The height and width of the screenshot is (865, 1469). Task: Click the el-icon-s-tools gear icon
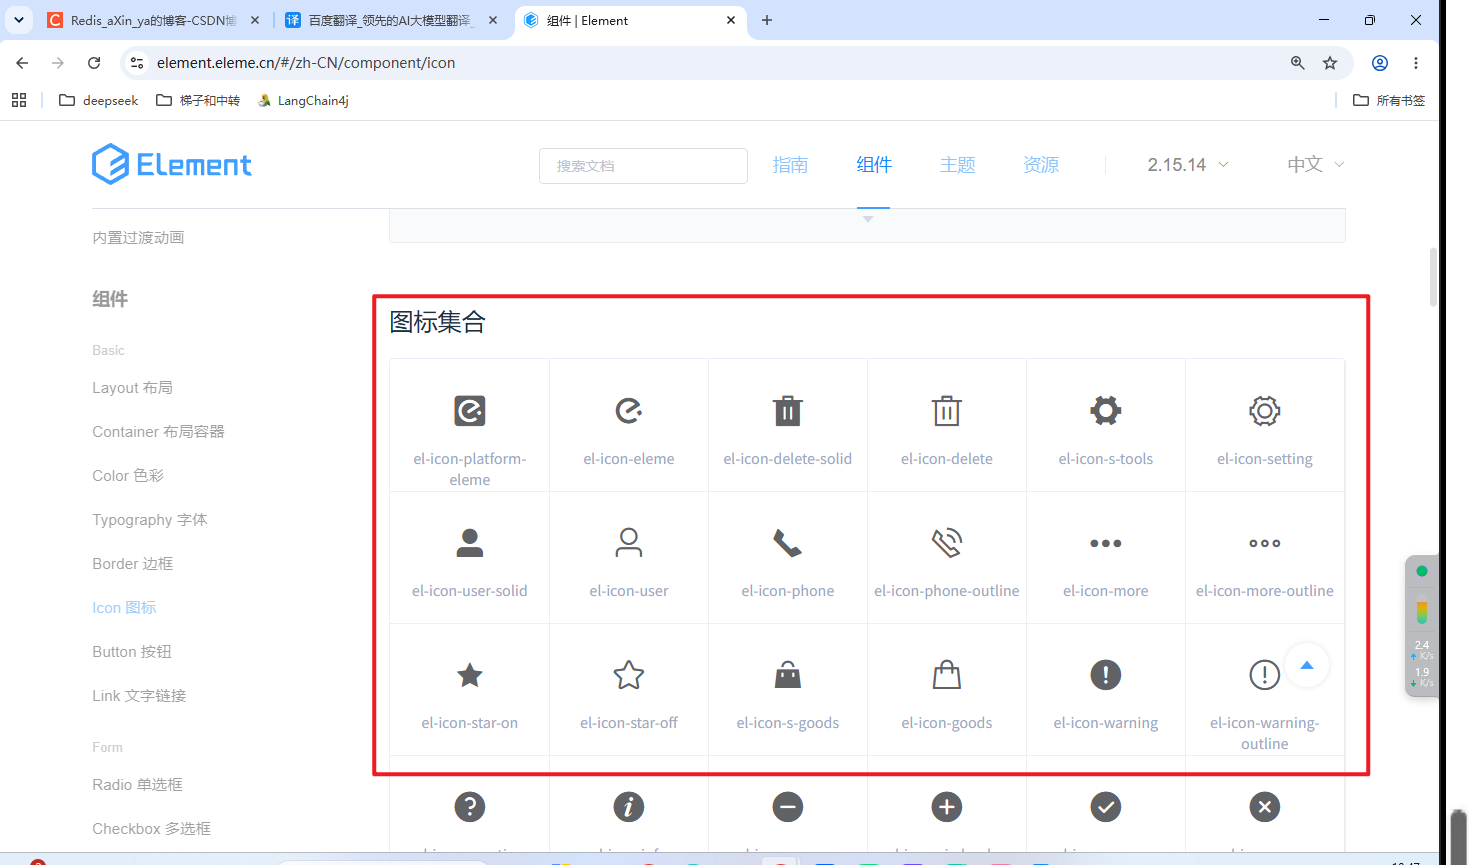1106,411
